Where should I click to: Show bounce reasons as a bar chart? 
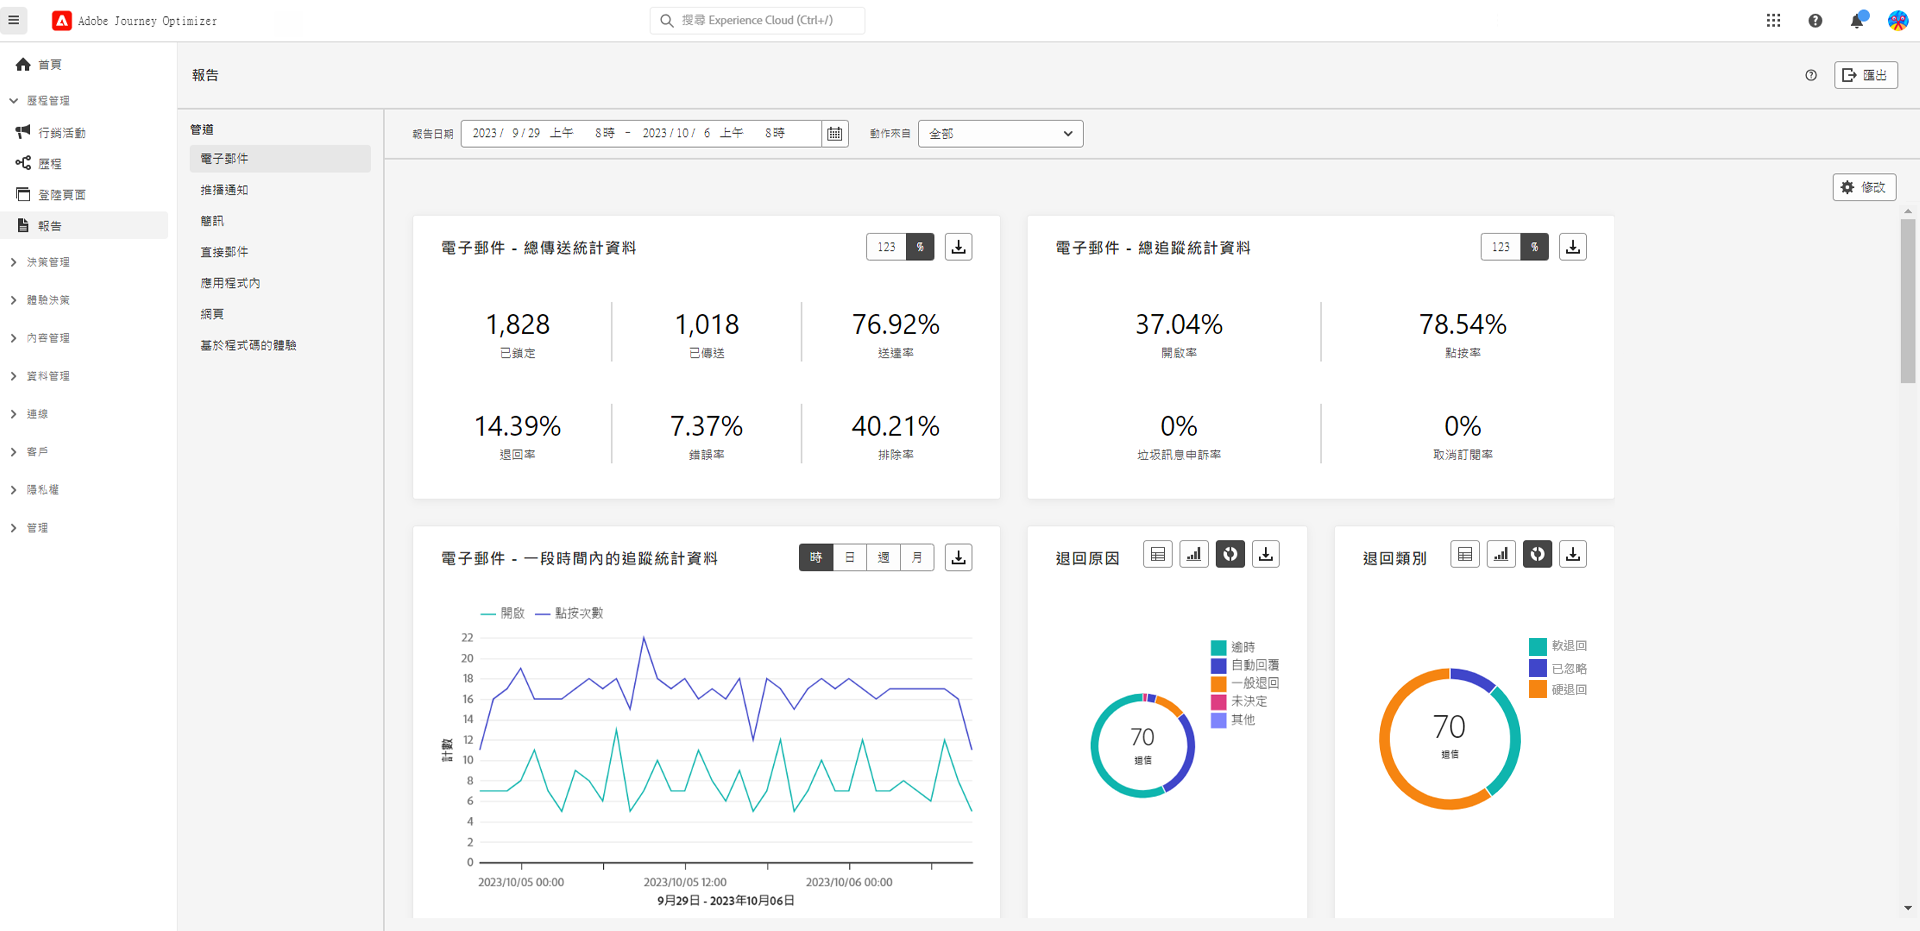1193,554
